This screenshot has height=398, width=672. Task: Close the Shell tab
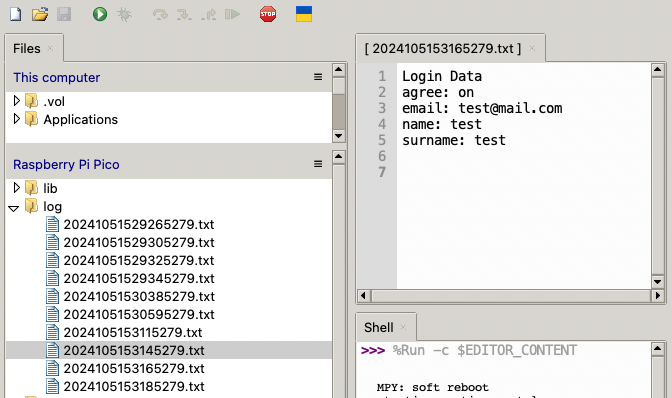403,327
